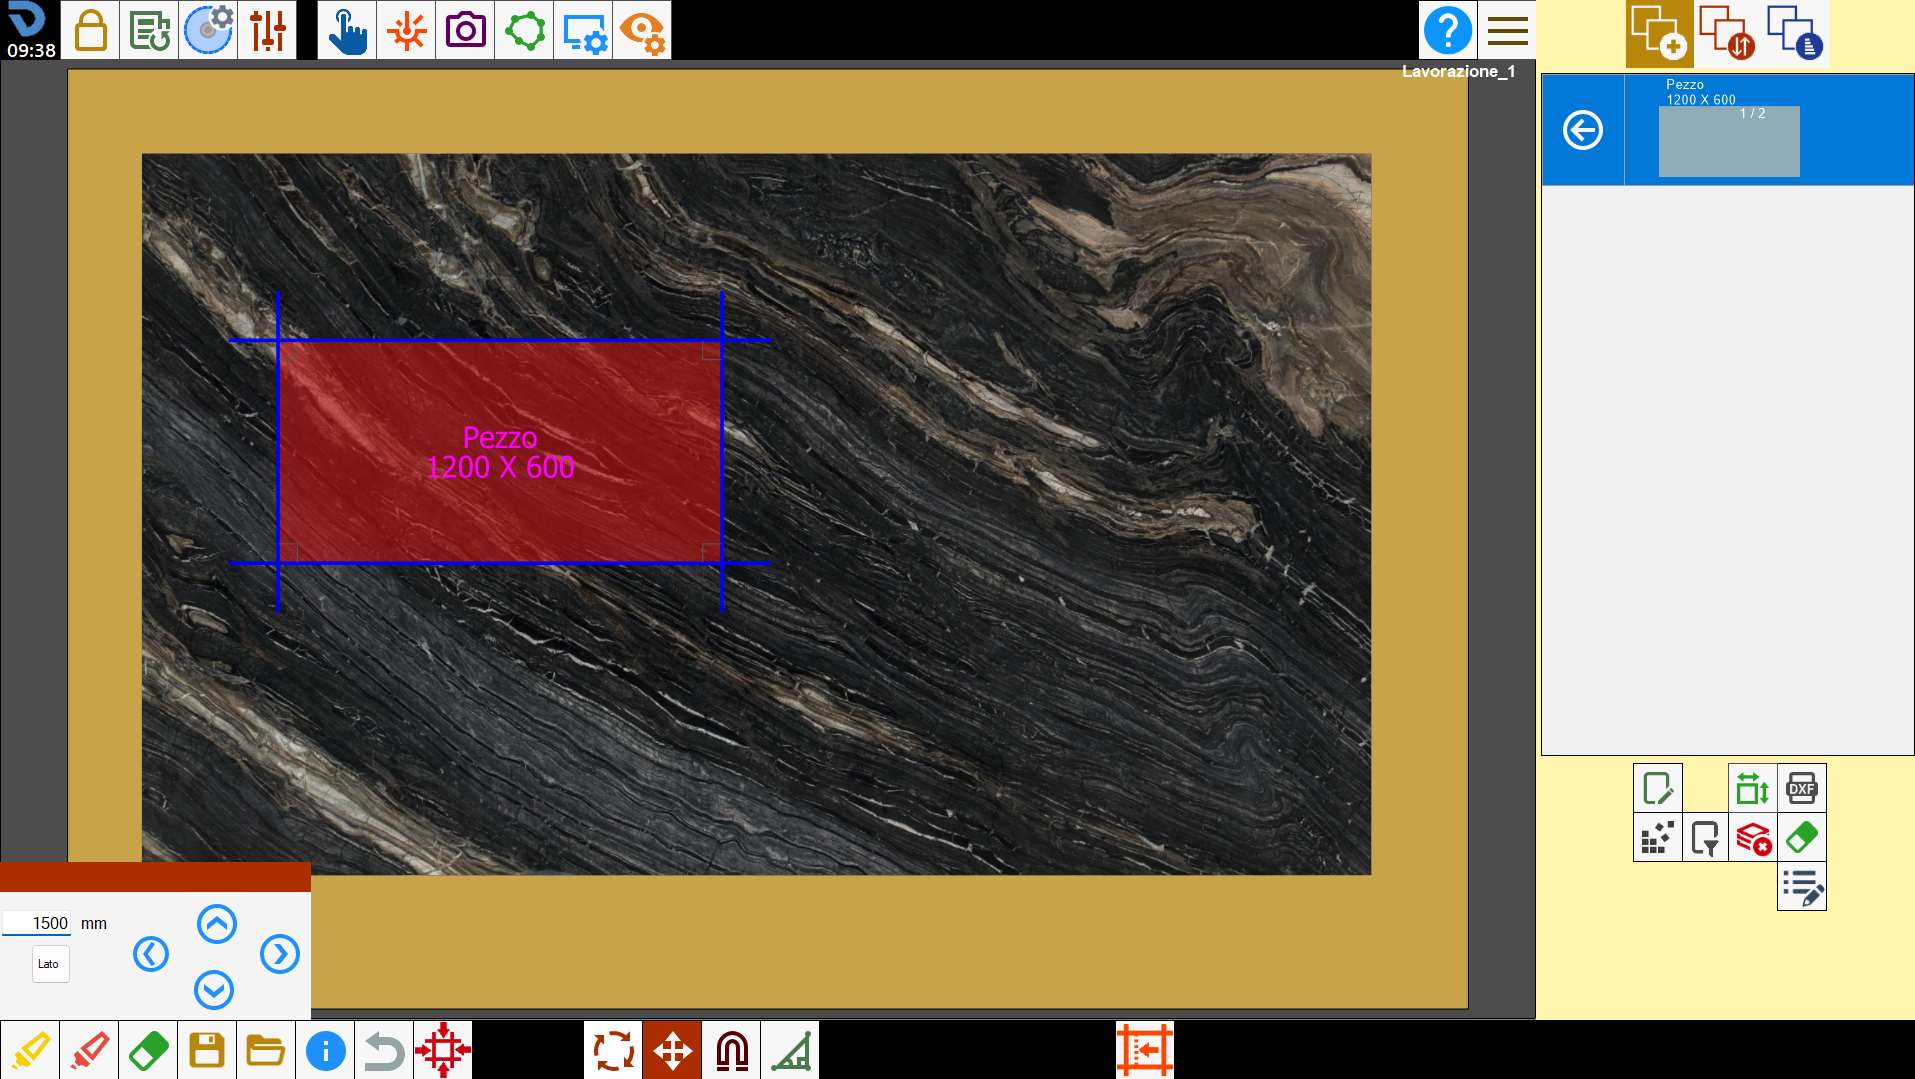Go back with the left-arrow circle button
The width and height of the screenshot is (1915, 1079).
click(x=1583, y=130)
